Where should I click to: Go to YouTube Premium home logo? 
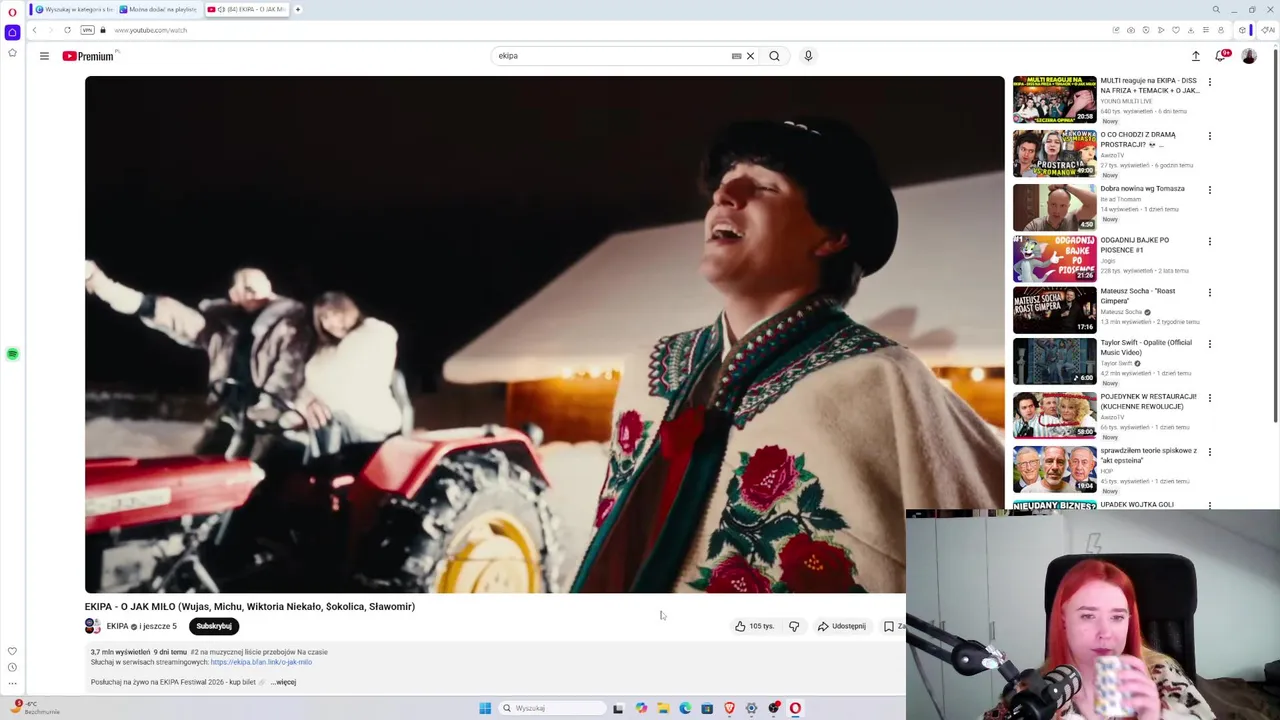pyautogui.click(x=88, y=56)
